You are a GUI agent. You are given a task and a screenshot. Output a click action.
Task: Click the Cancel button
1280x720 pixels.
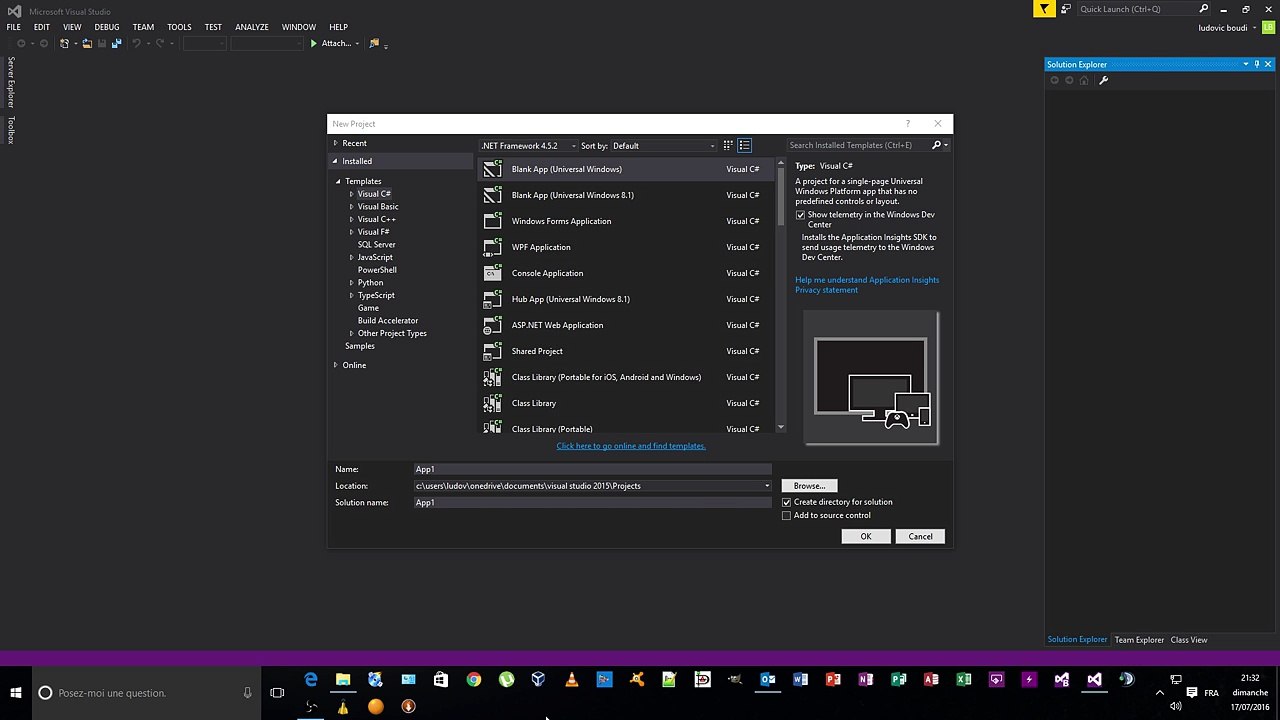(x=920, y=537)
